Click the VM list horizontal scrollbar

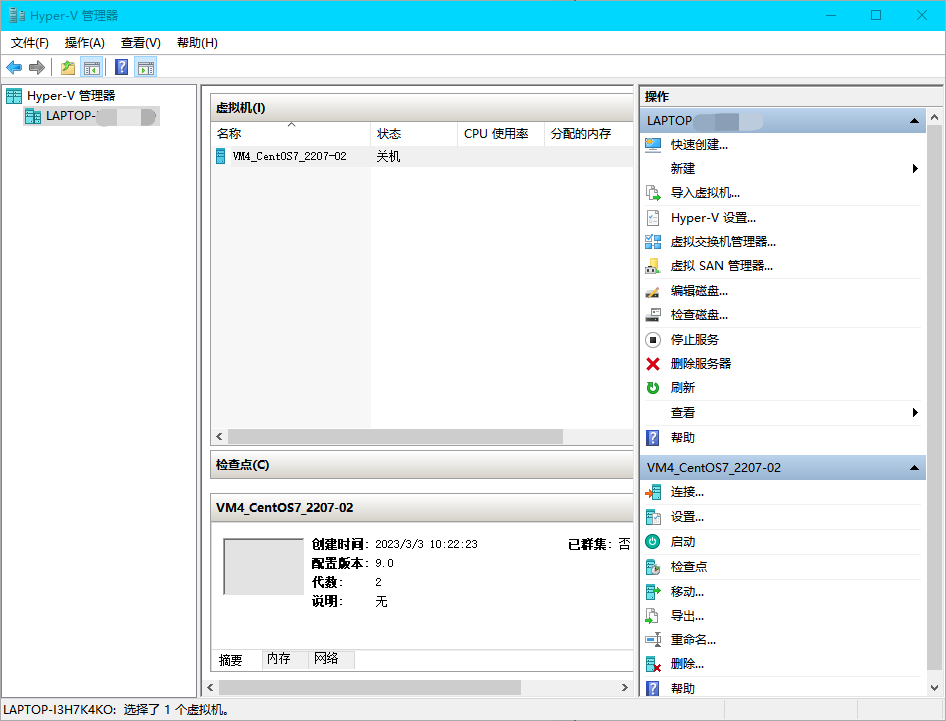pyautogui.click(x=395, y=436)
